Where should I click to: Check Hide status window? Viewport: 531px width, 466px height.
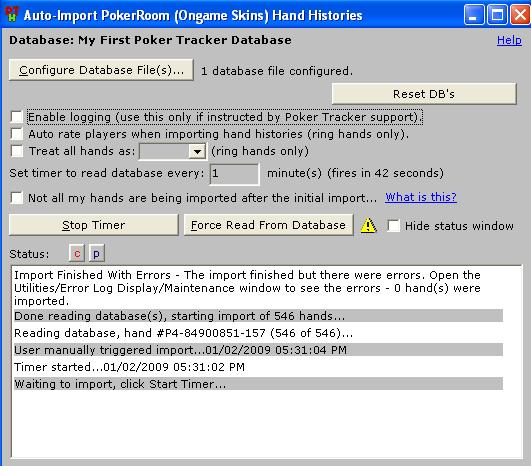click(x=394, y=225)
